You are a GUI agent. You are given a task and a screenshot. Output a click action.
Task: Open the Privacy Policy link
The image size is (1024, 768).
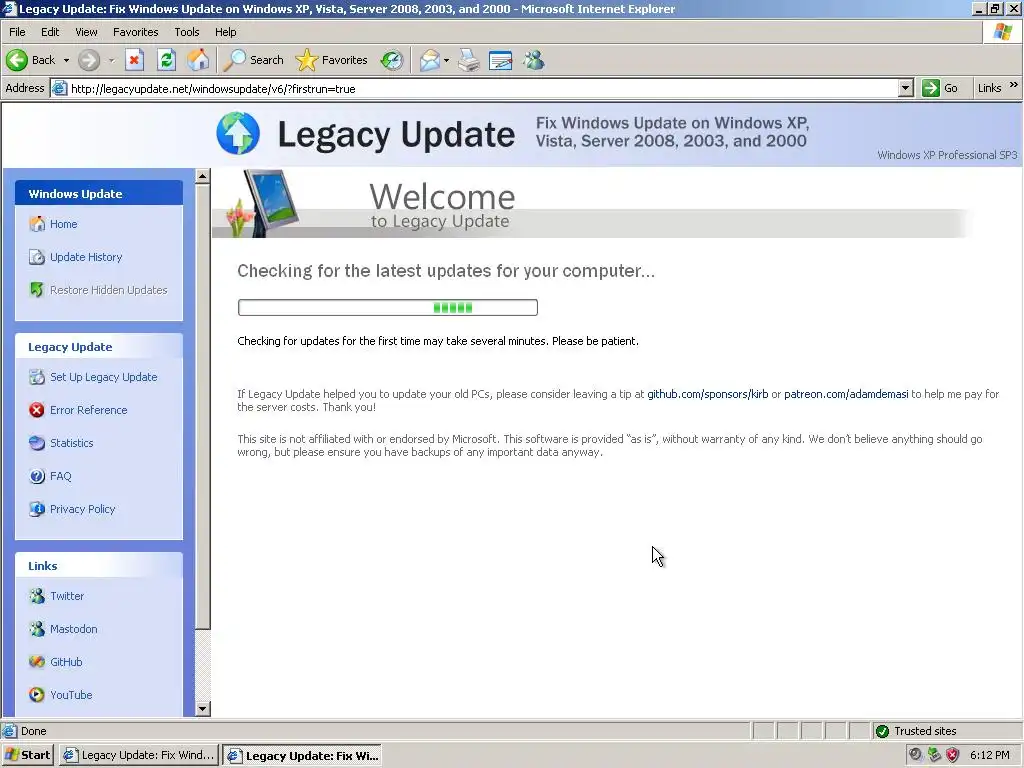(x=82, y=509)
